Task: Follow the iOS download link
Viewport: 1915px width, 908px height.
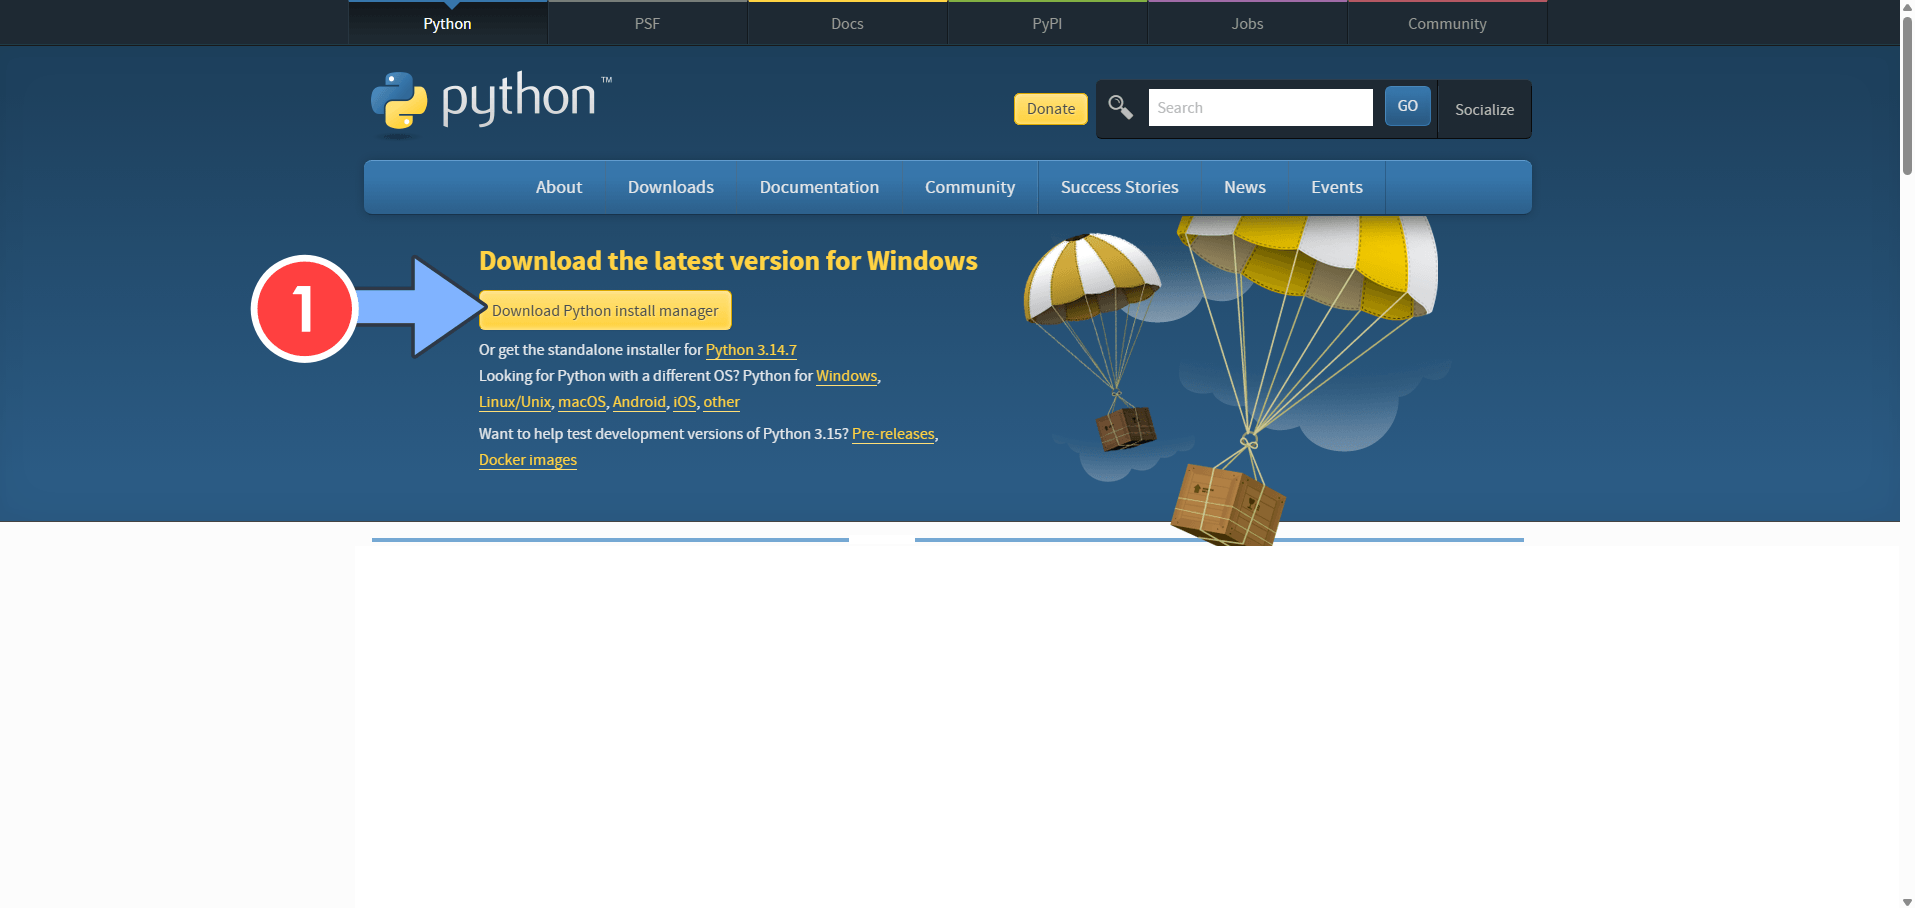Action: (x=685, y=402)
